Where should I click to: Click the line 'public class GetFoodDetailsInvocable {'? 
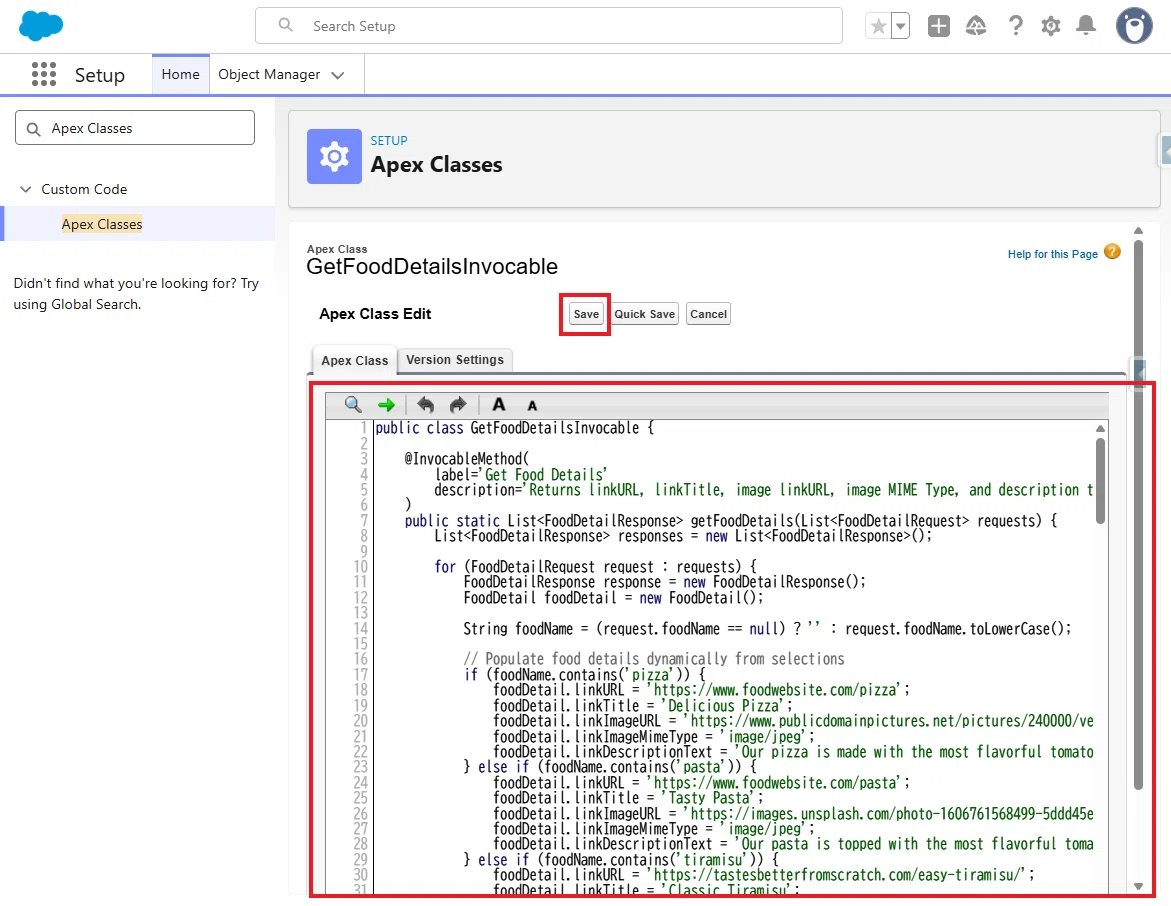click(x=515, y=428)
